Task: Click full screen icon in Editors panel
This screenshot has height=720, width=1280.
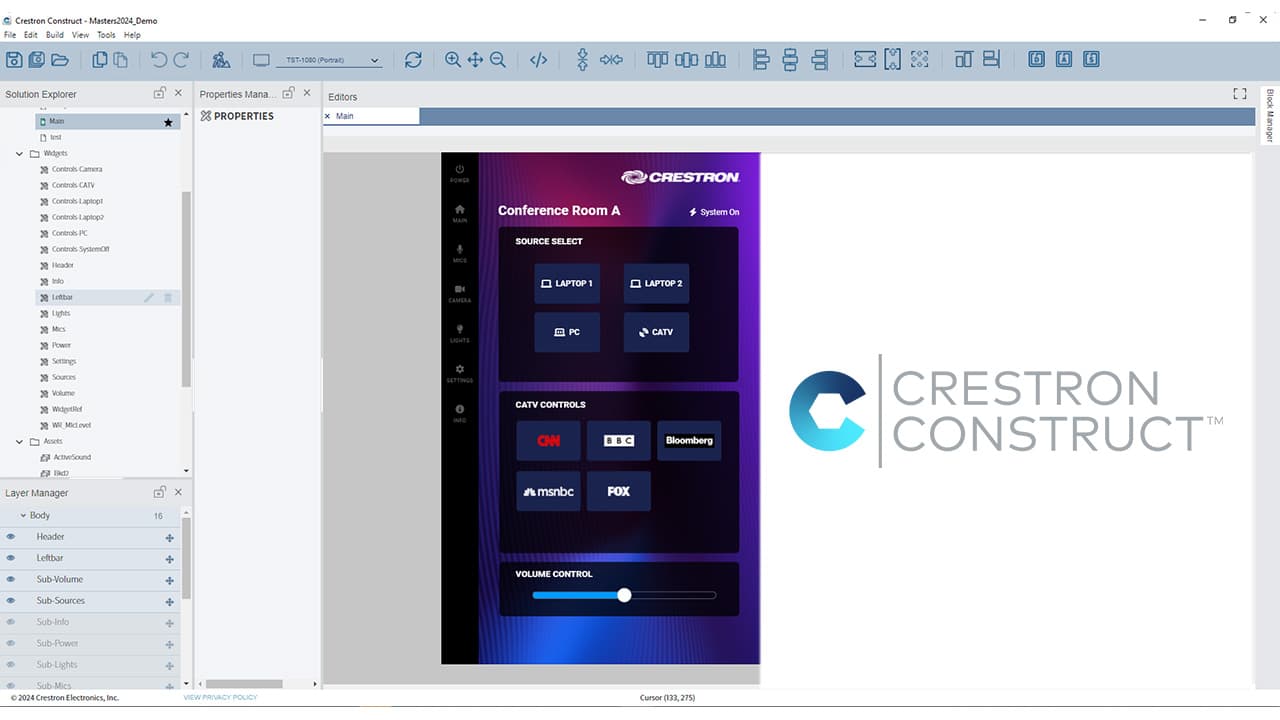Action: pyautogui.click(x=1240, y=94)
